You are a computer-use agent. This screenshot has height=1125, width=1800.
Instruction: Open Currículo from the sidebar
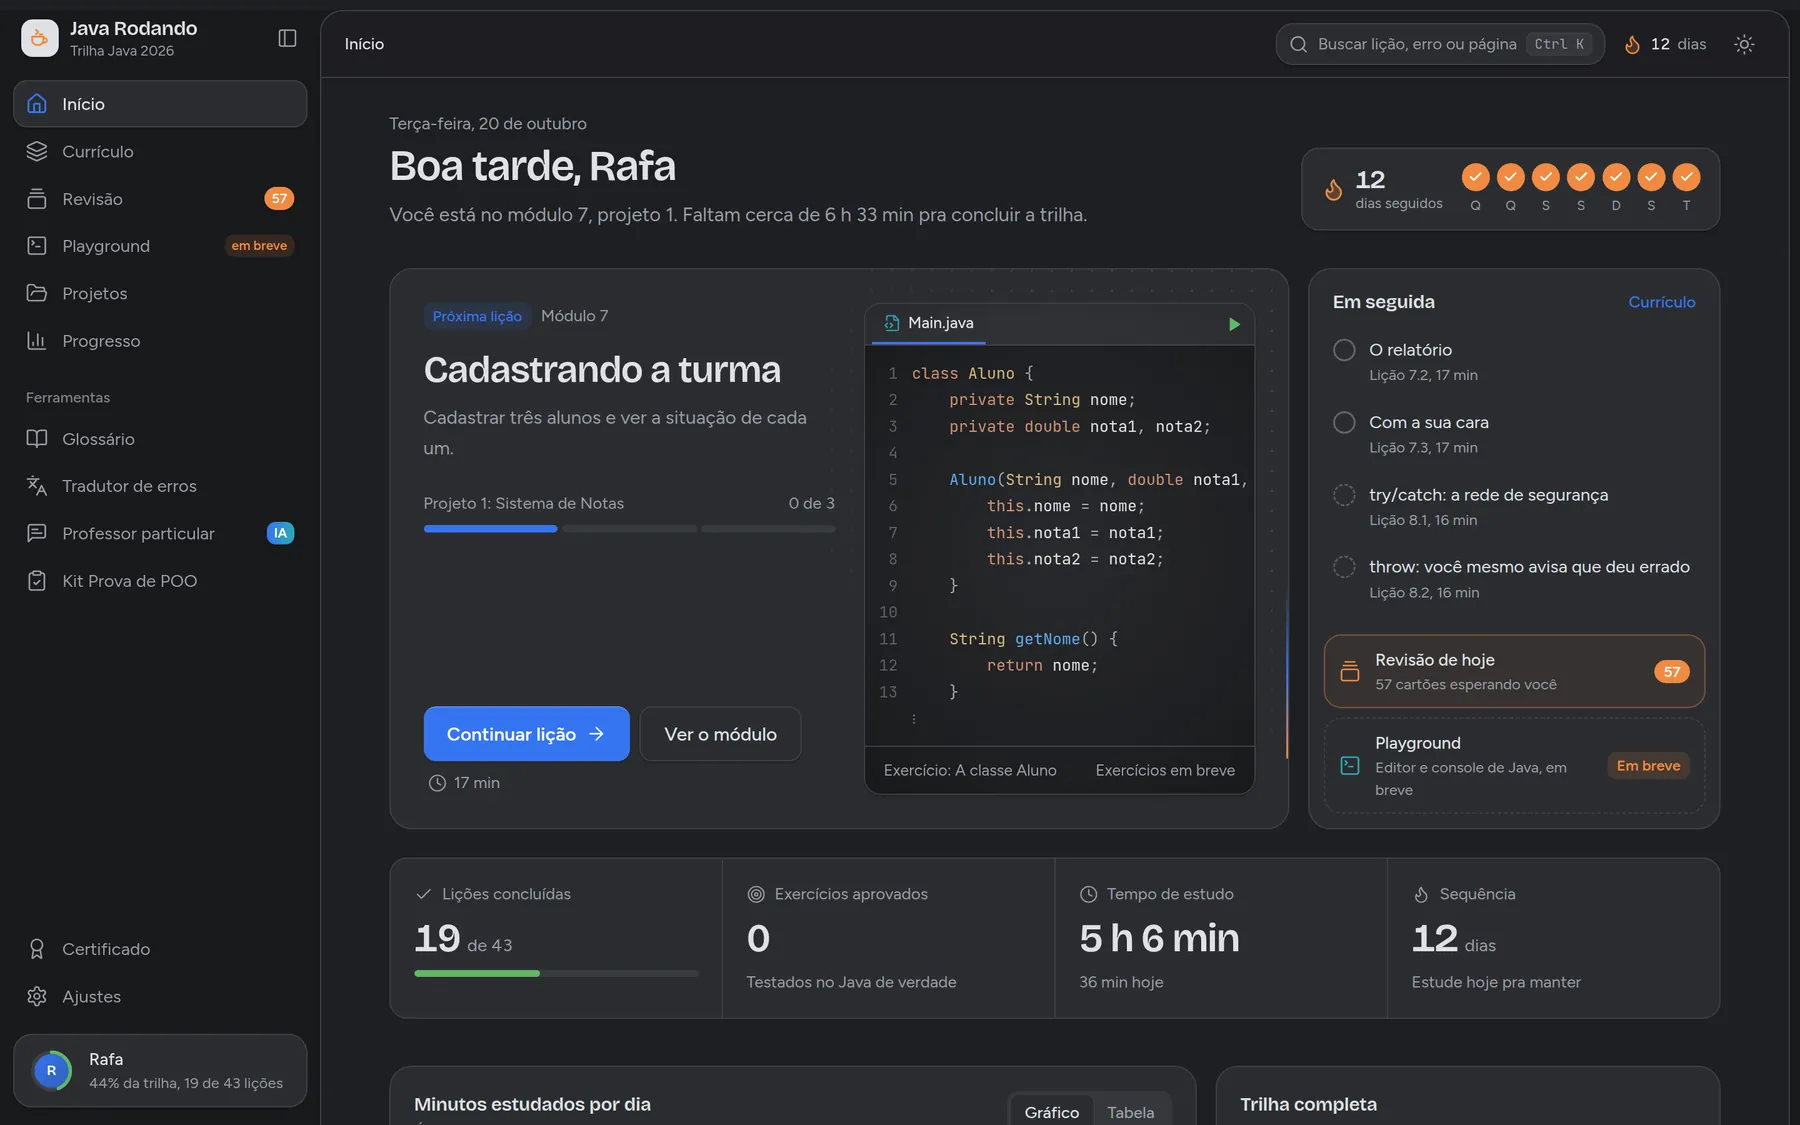point(160,151)
